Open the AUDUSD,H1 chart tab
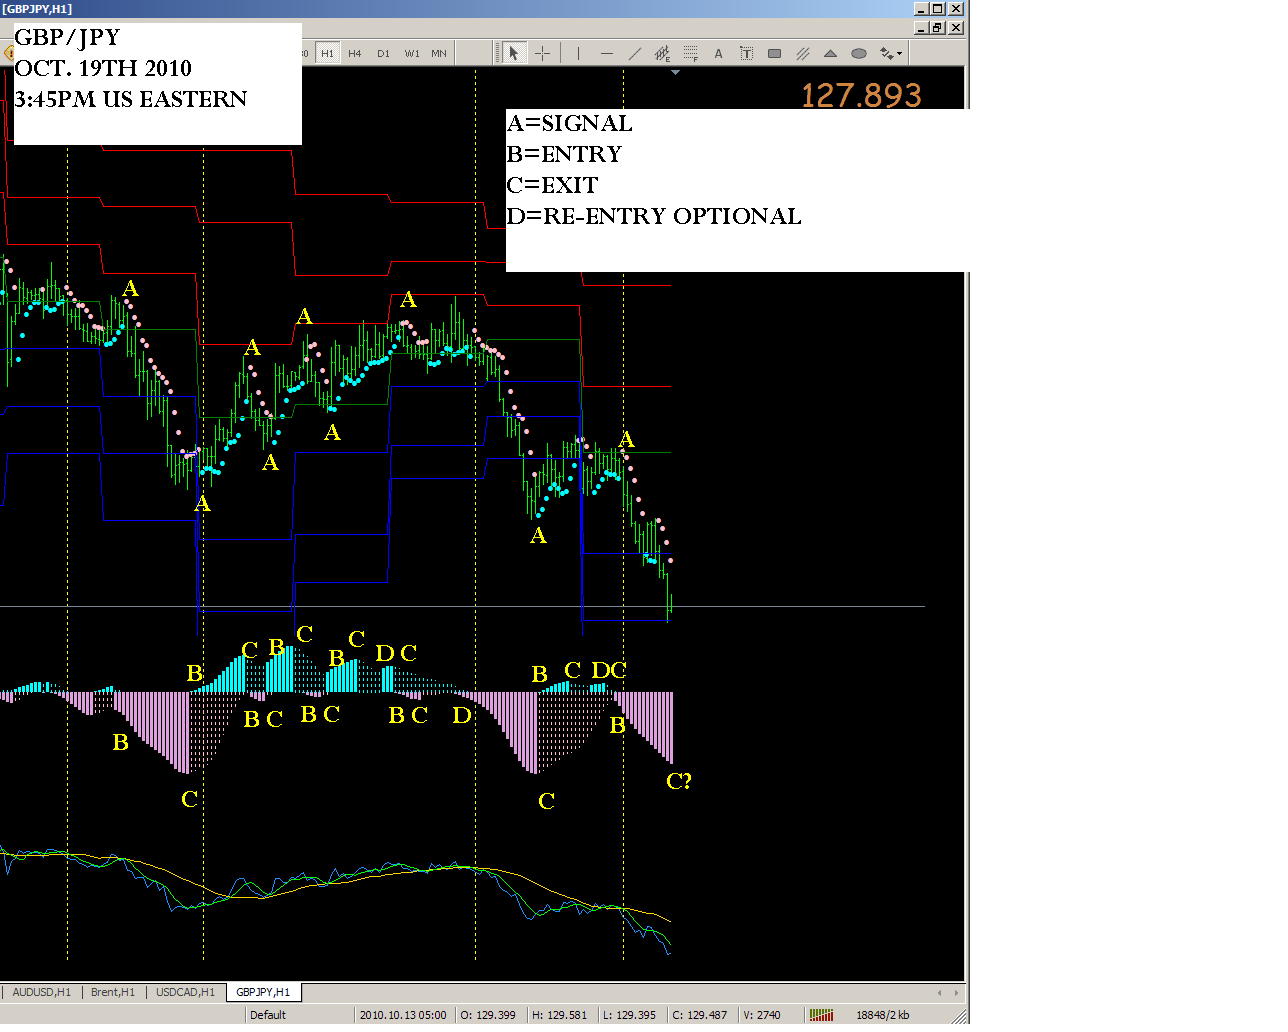This screenshot has width=1288, height=1032. point(42,992)
